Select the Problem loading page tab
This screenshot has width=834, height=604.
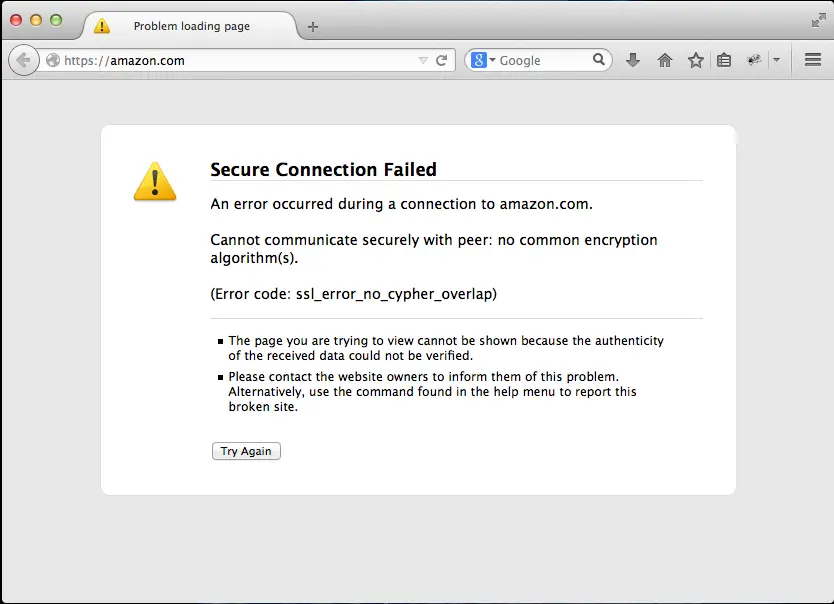click(190, 28)
